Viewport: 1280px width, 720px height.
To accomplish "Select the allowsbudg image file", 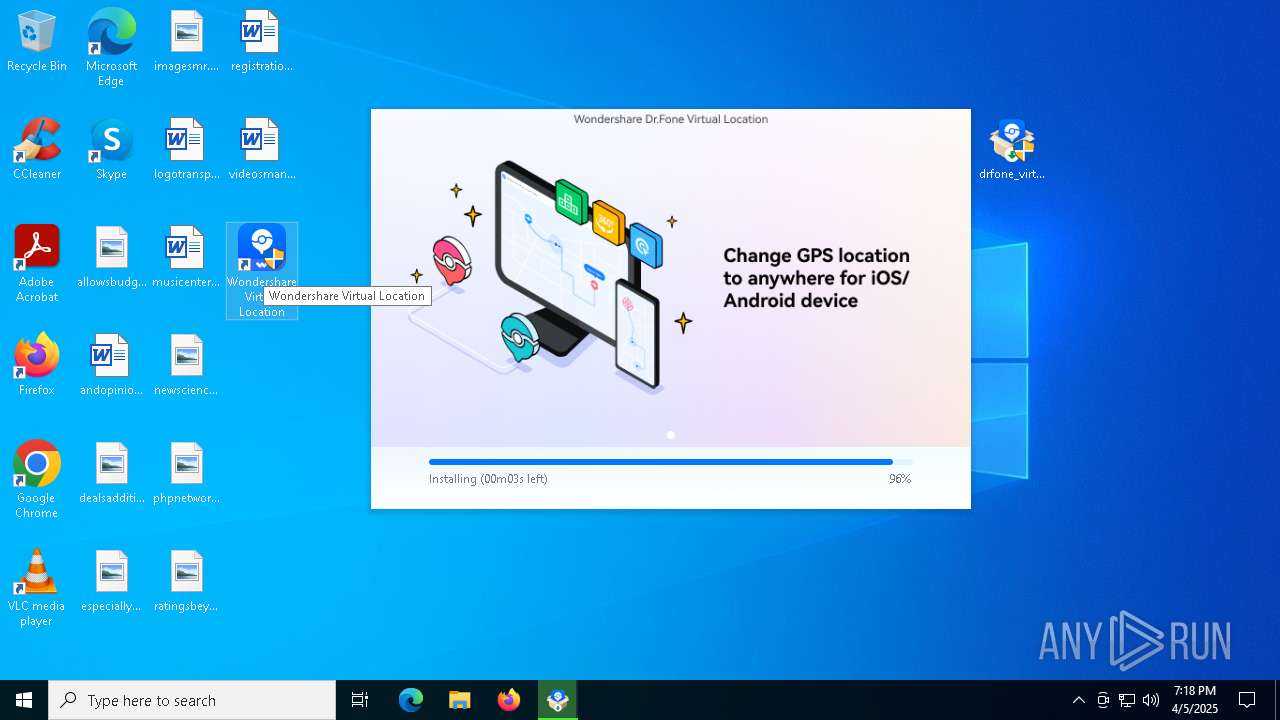I will point(111,257).
